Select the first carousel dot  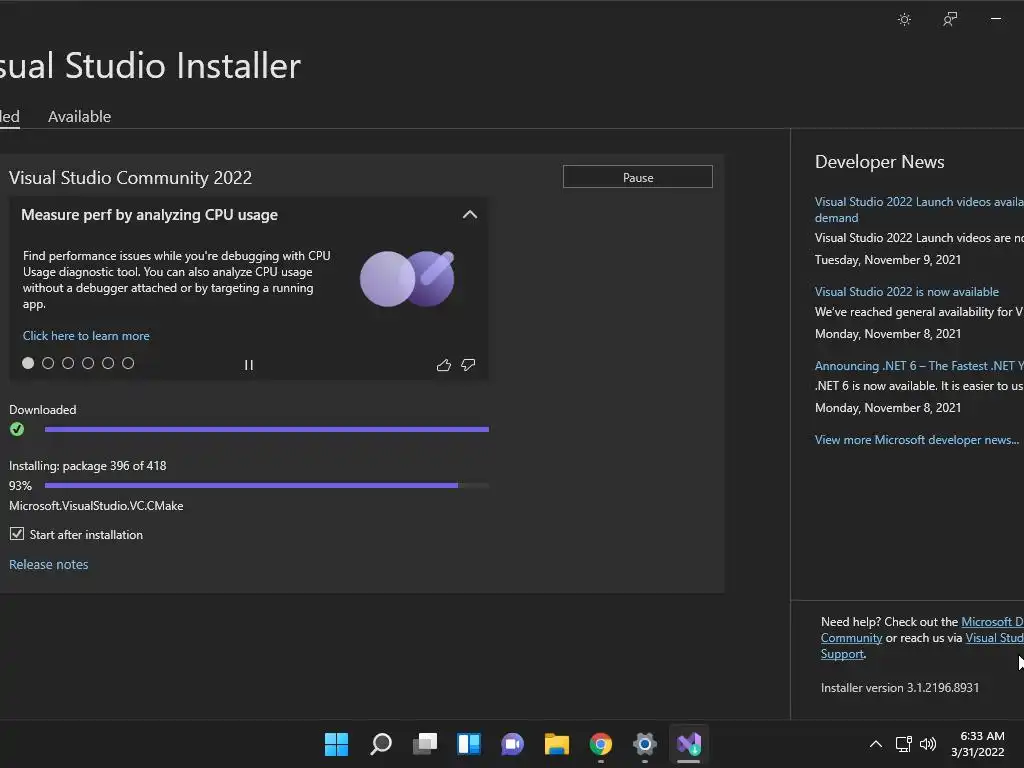click(x=28, y=363)
